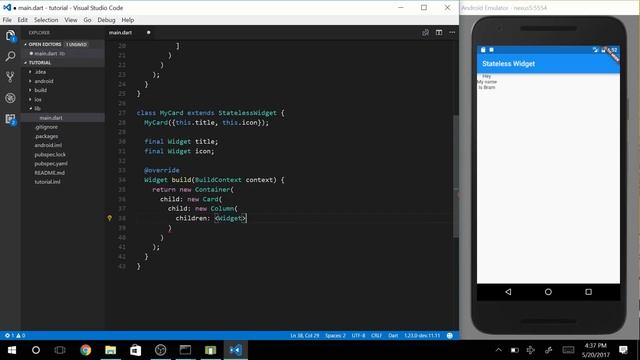Tap the Android back button in emulator
Image resolution: width=640 pixels, height=360 pixels.
pyautogui.click(x=508, y=292)
